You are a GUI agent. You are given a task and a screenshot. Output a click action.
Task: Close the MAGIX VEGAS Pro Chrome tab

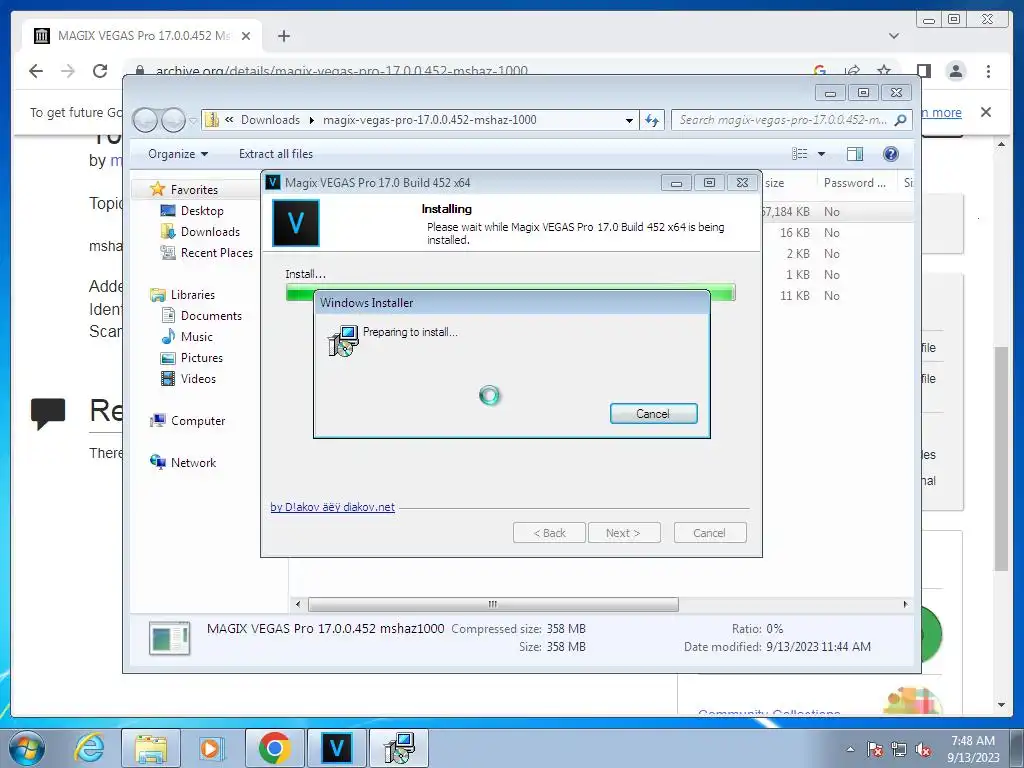click(x=246, y=36)
